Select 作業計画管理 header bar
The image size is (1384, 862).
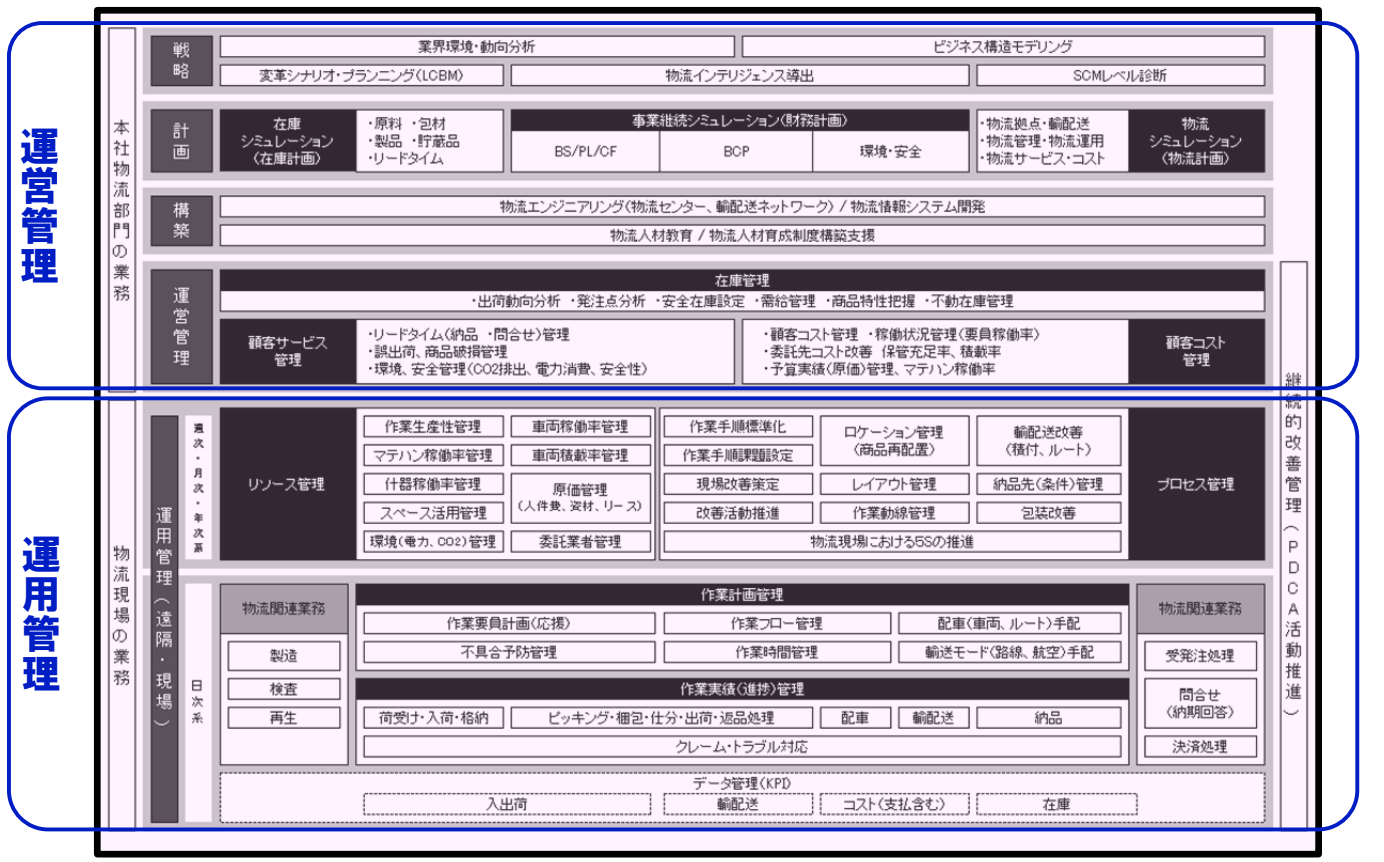742,595
